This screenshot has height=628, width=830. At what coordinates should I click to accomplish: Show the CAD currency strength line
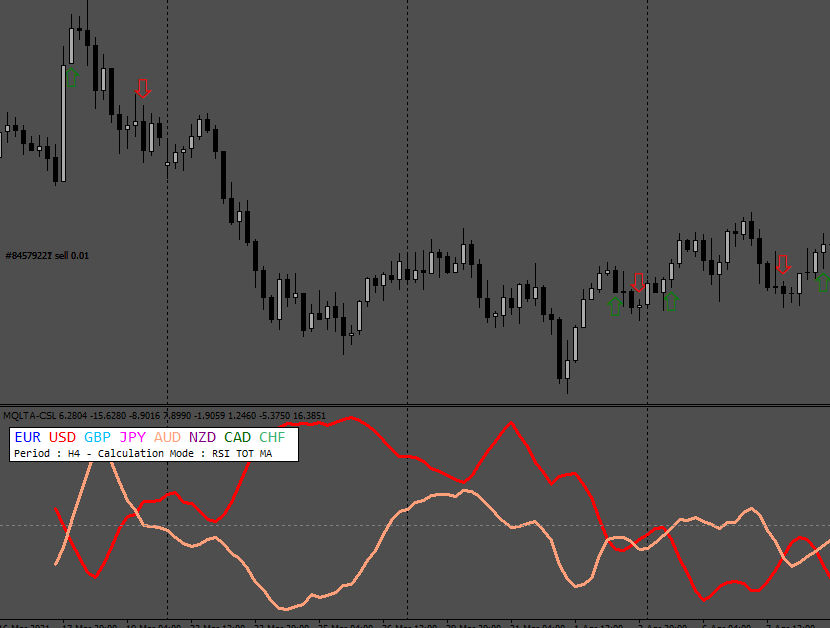[x=237, y=437]
